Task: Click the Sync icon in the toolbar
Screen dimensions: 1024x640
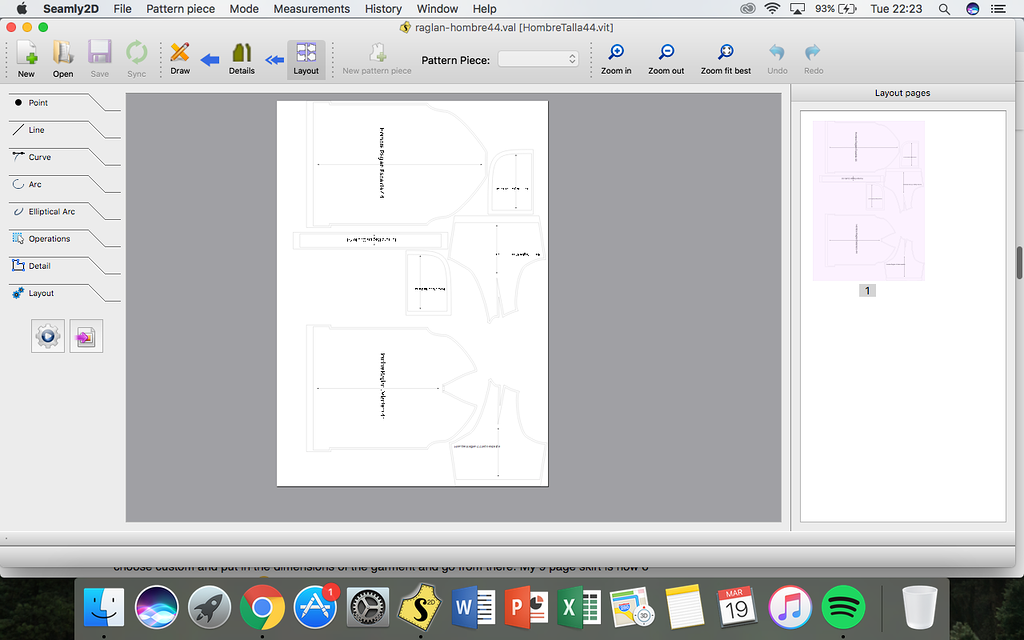Action: coord(137,58)
